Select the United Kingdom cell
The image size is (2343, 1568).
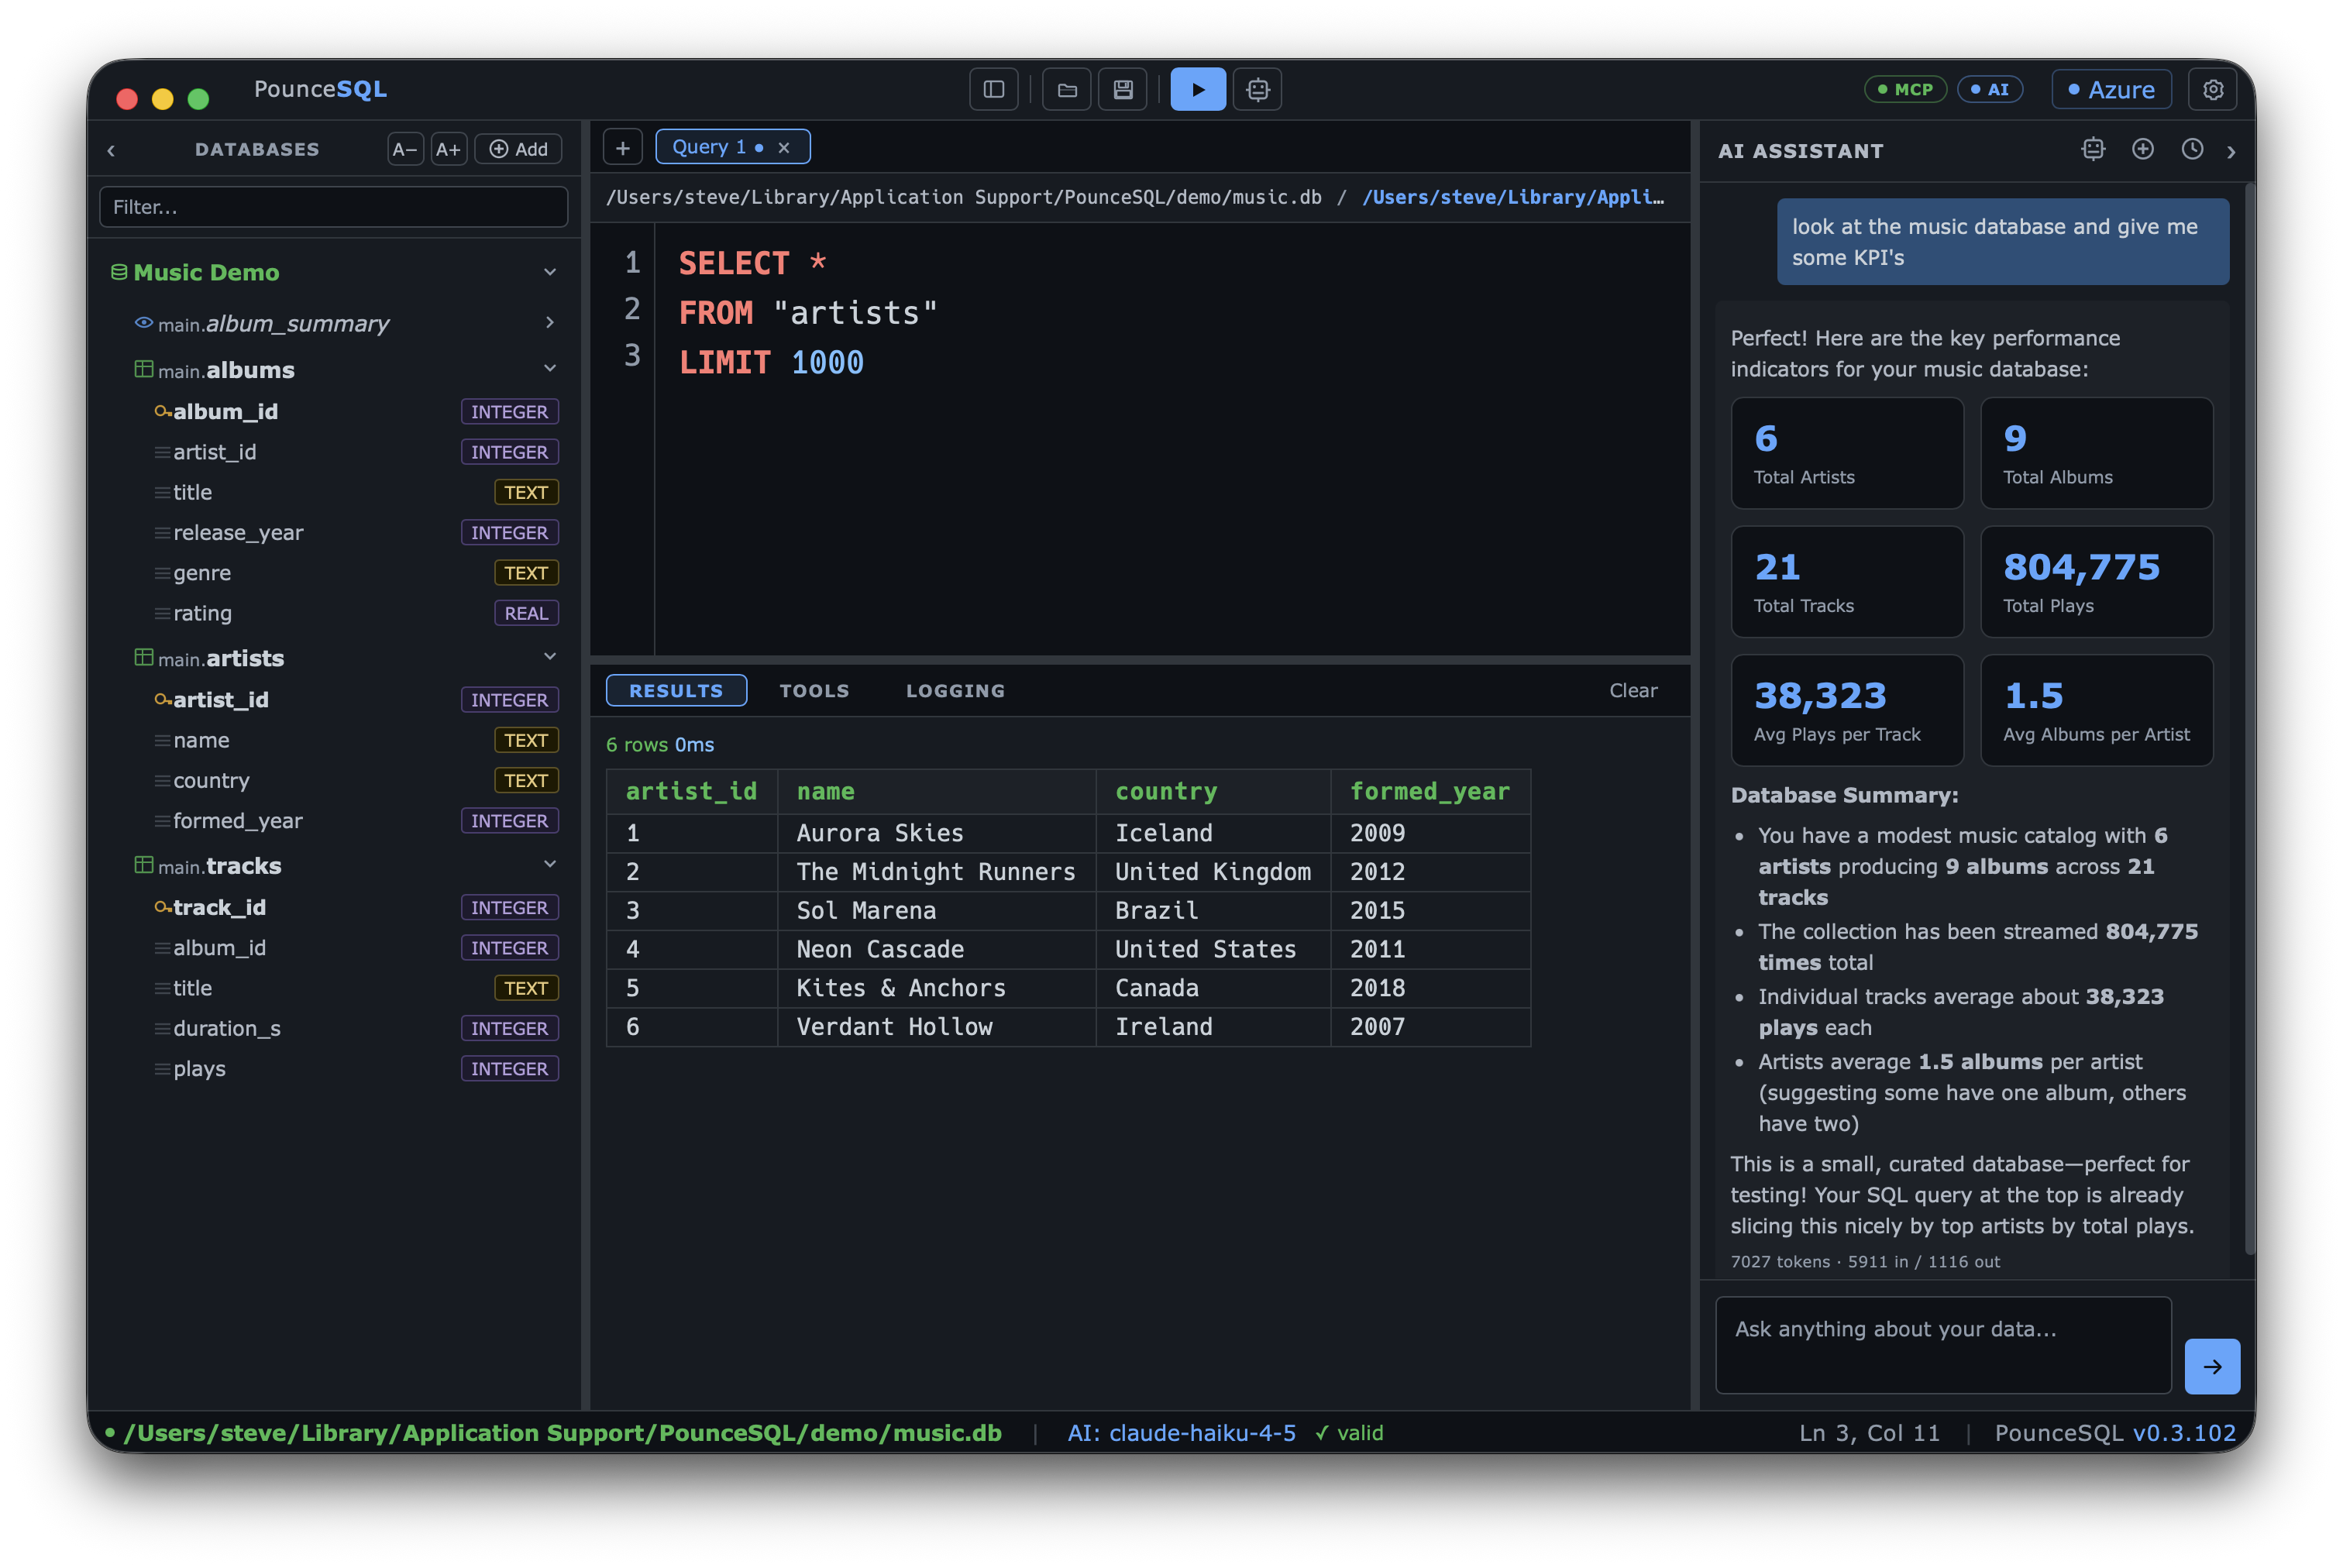tap(1213, 872)
